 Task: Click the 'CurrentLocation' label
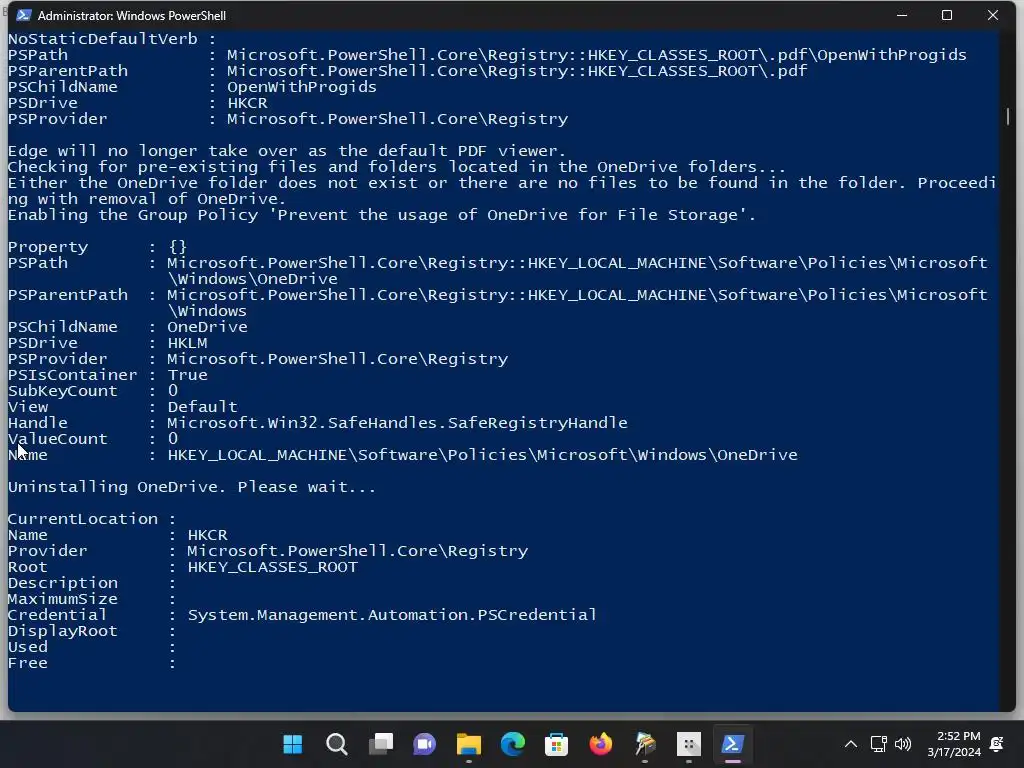pos(83,519)
